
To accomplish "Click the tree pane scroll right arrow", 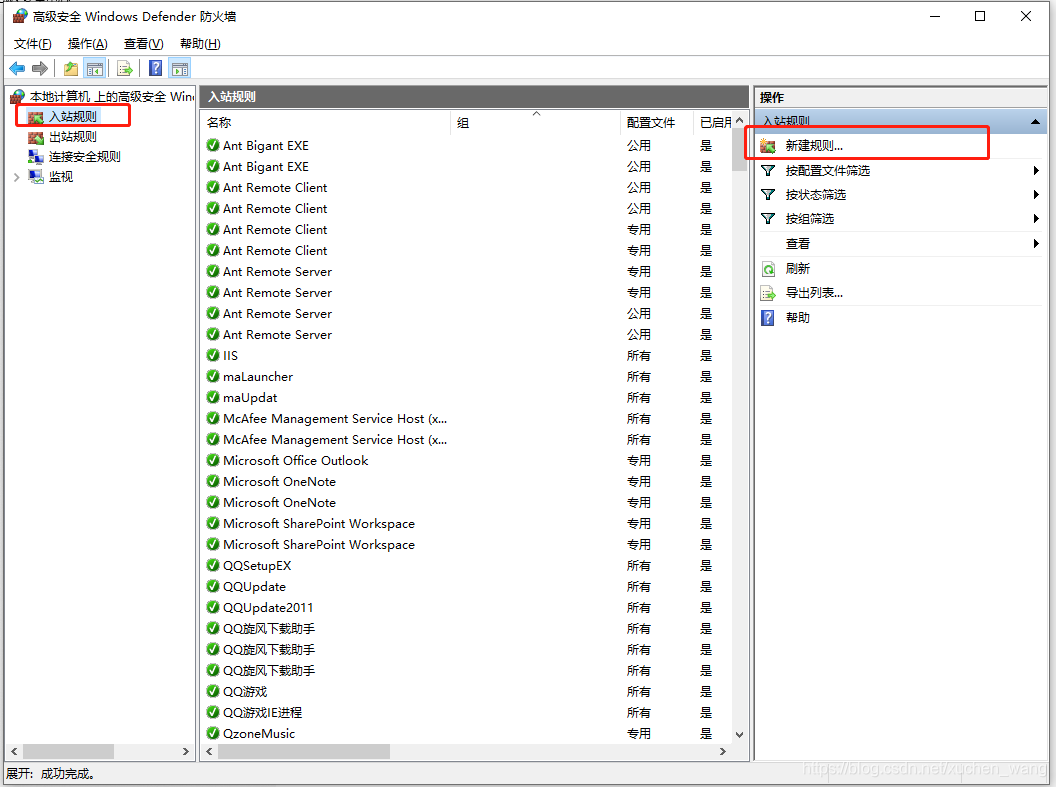I will [x=186, y=751].
